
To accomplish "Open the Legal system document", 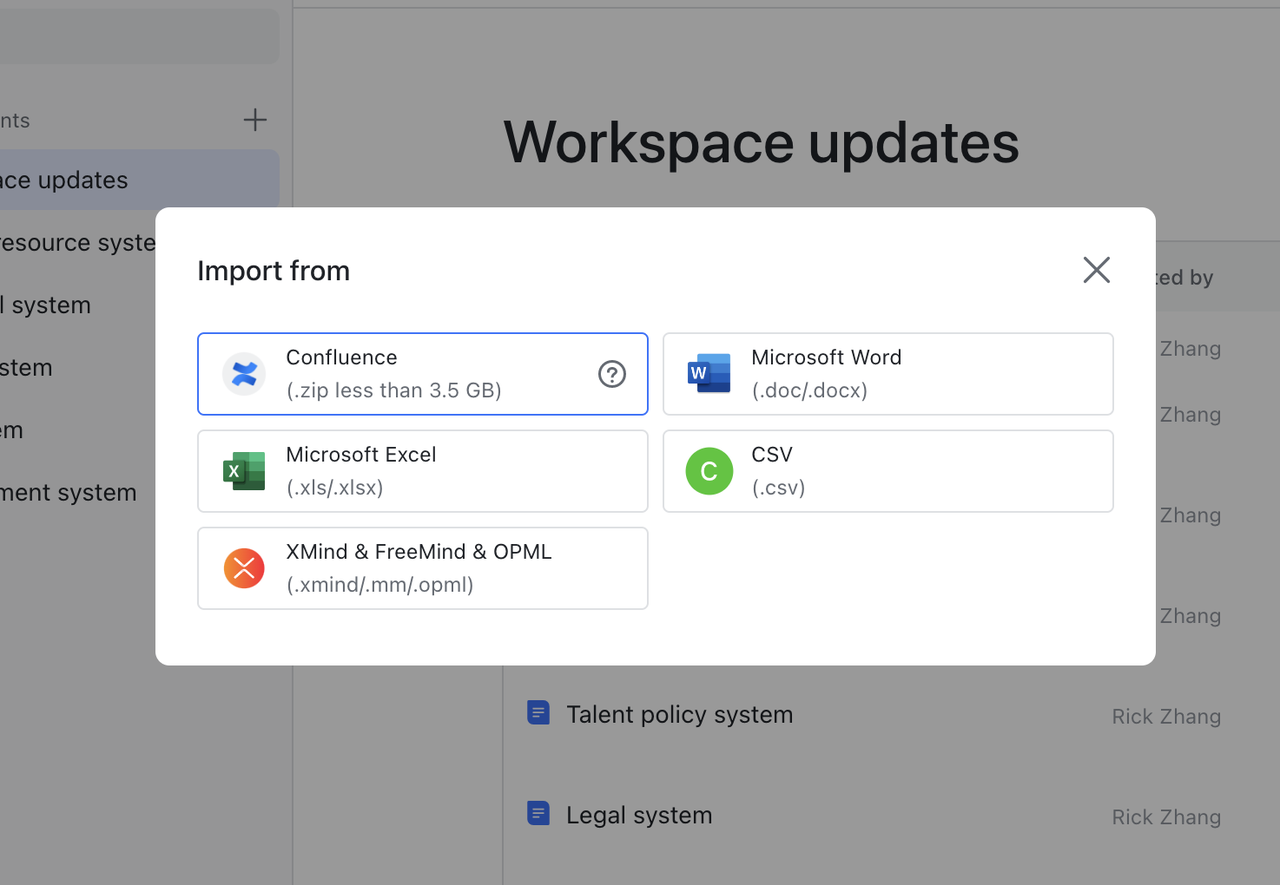I will click(639, 816).
